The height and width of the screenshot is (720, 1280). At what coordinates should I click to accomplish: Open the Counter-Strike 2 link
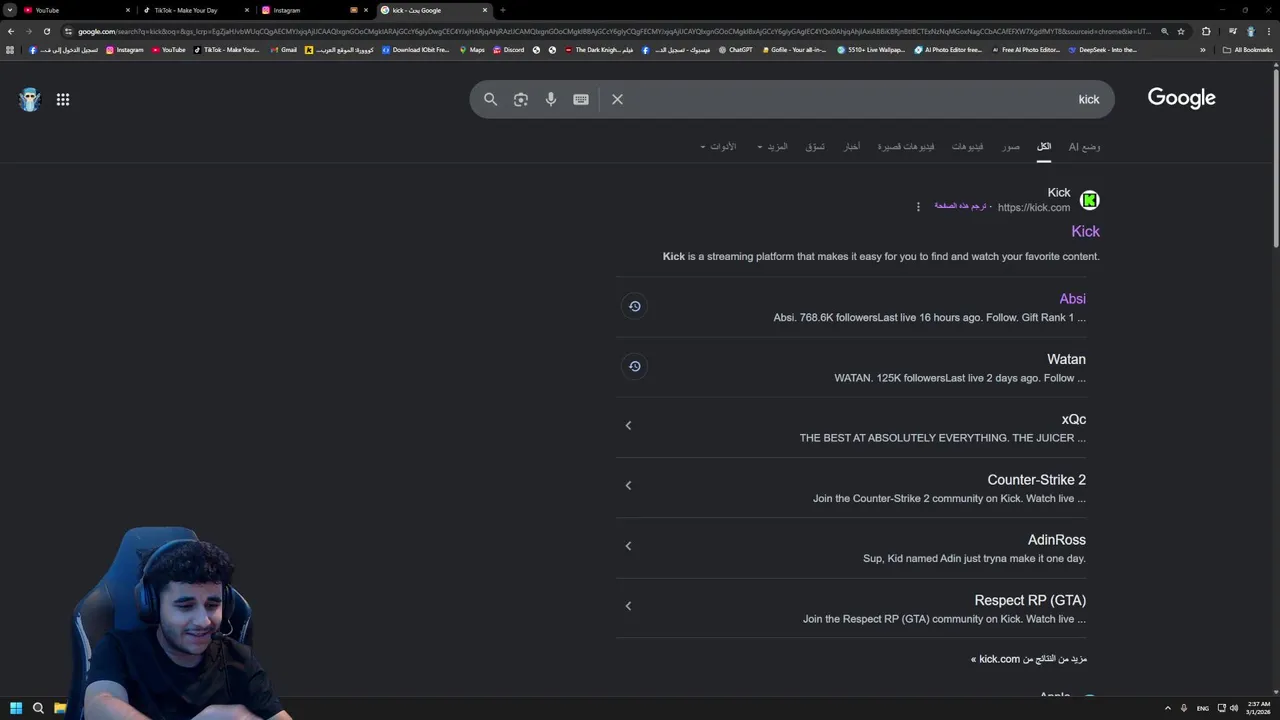tap(1036, 480)
